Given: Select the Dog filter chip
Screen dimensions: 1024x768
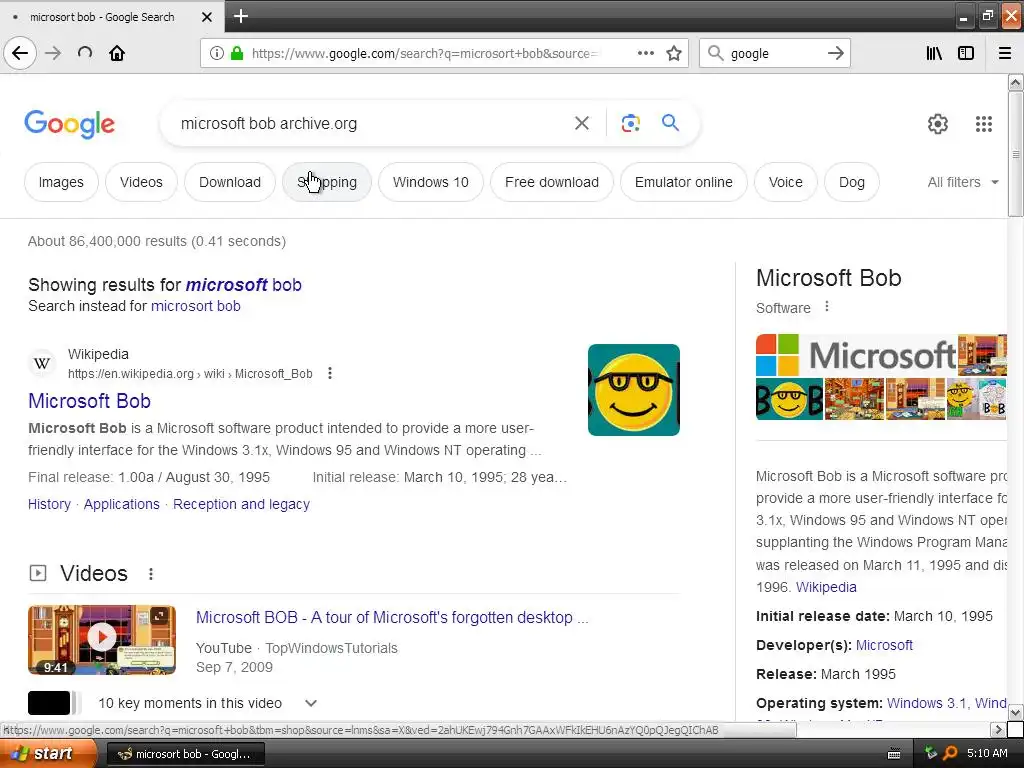Looking at the screenshot, I should pyautogui.click(x=852, y=182).
